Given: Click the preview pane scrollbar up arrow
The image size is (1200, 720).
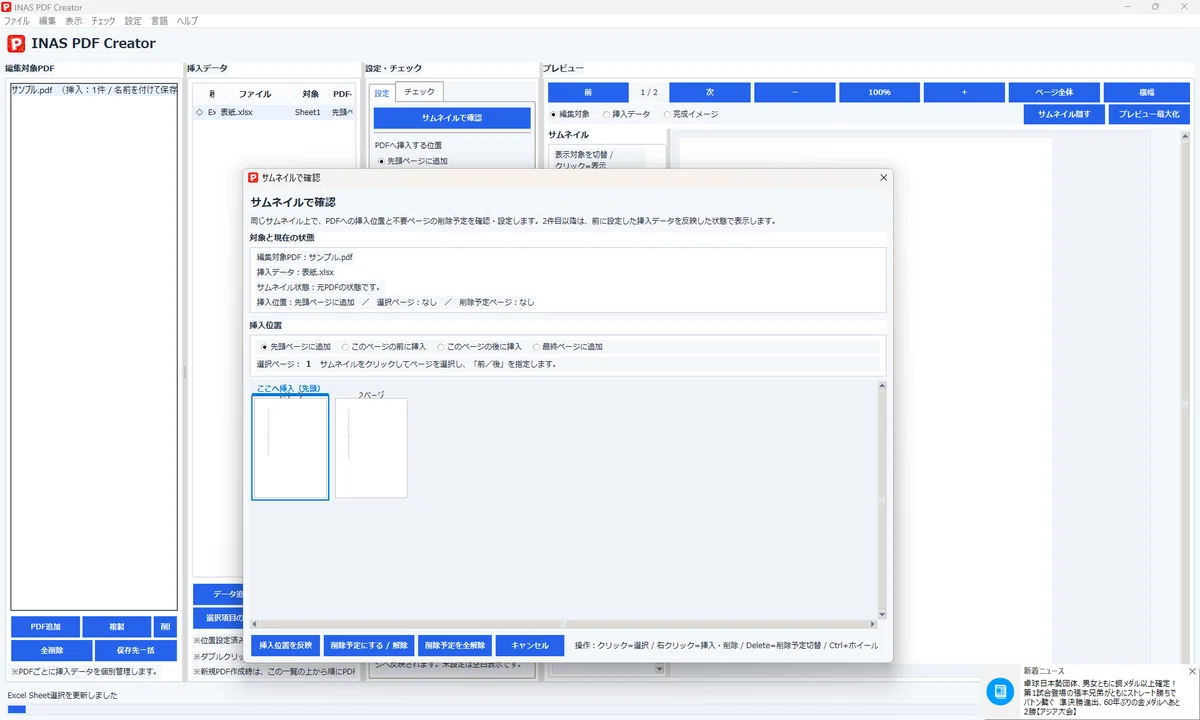Looking at the screenshot, I should (1183, 136).
